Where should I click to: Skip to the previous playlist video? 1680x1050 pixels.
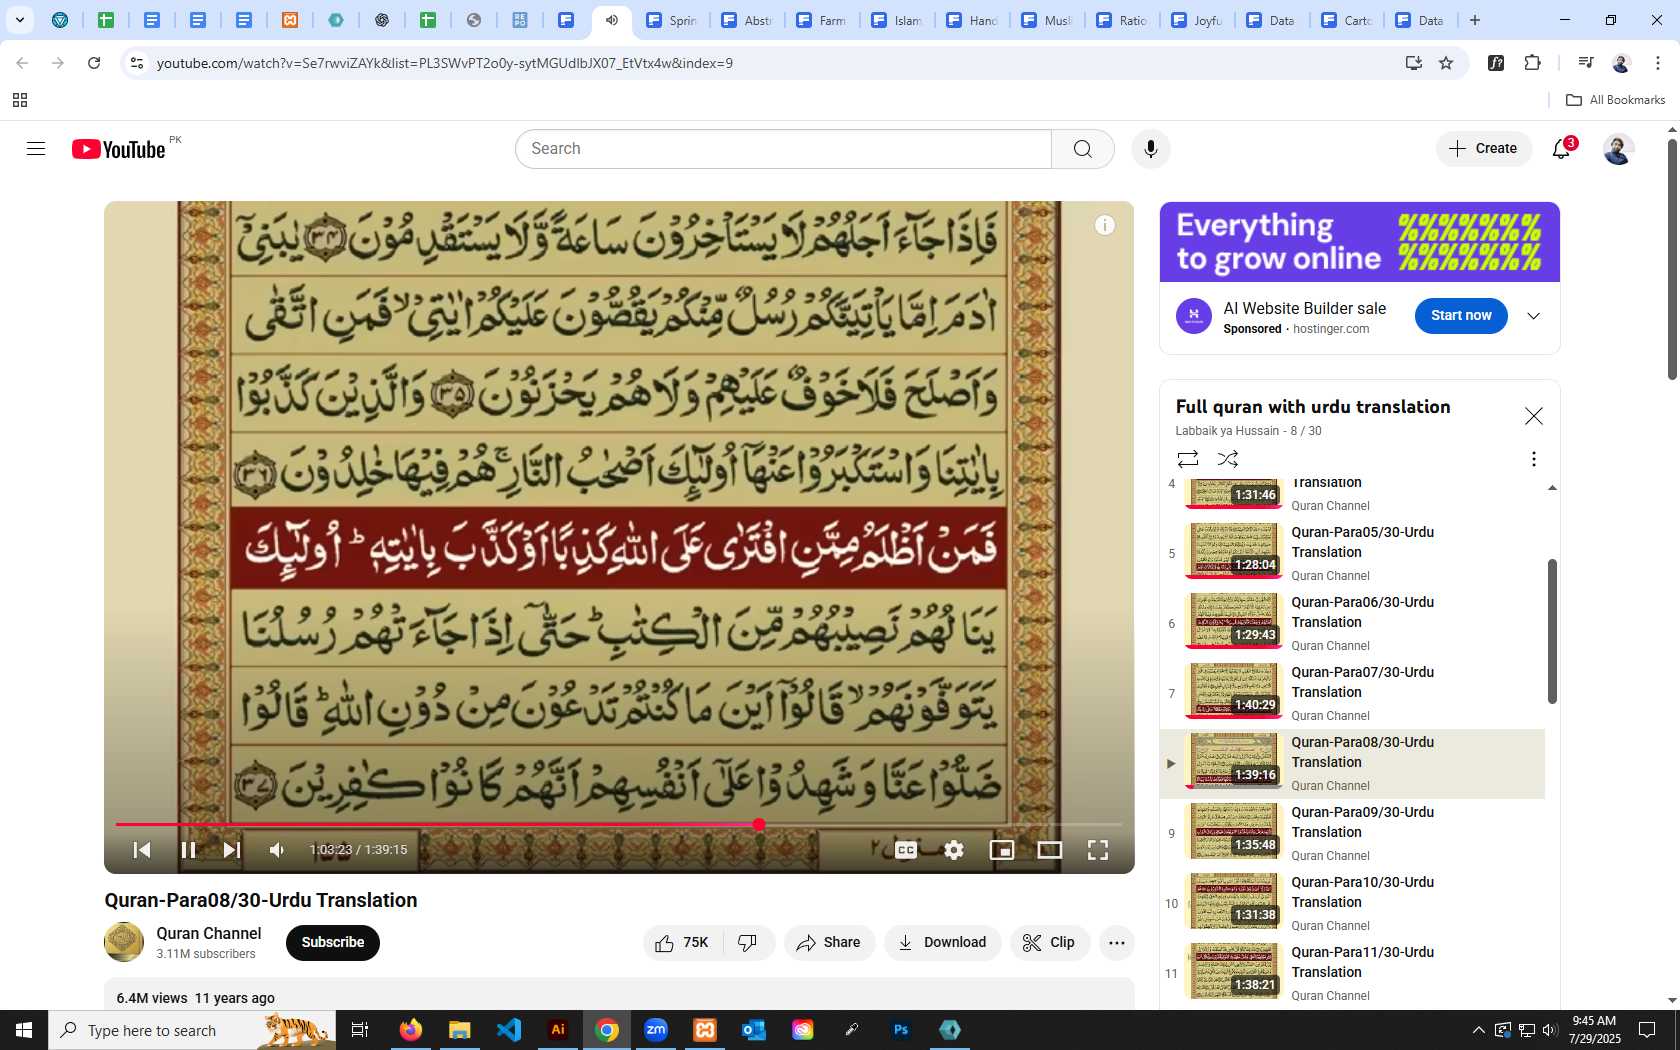[x=142, y=850]
